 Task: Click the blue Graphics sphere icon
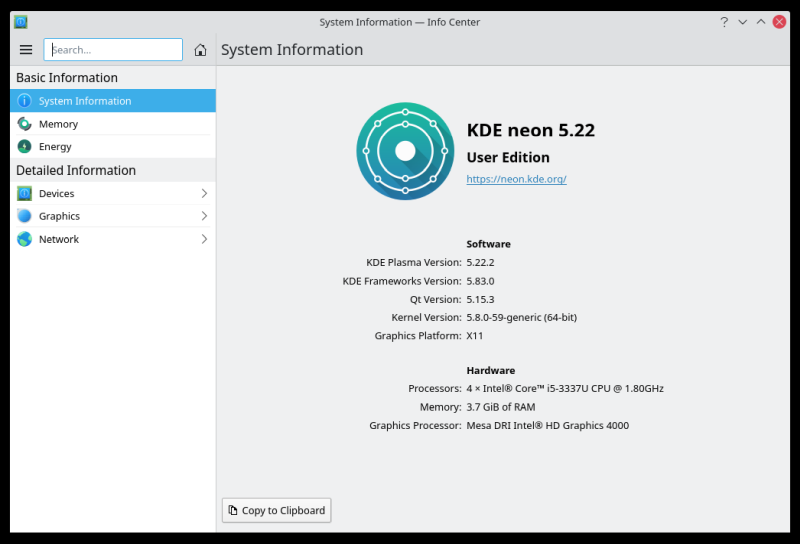coord(25,216)
